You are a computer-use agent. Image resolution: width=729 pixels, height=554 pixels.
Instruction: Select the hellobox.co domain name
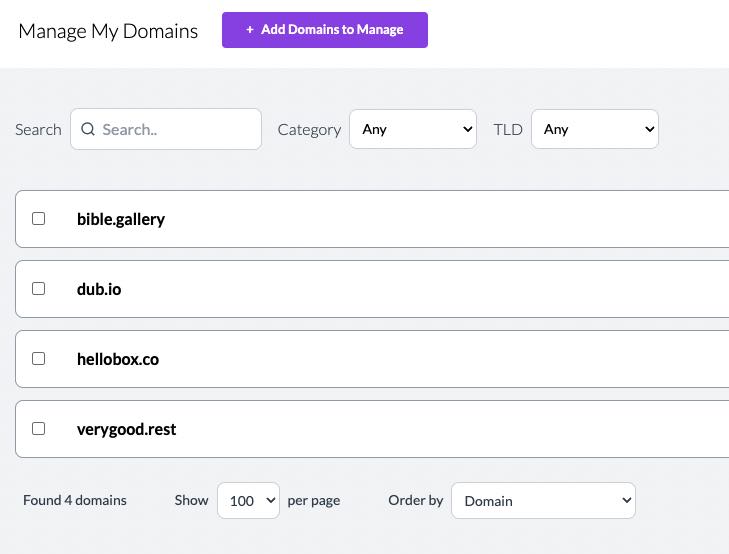point(118,359)
